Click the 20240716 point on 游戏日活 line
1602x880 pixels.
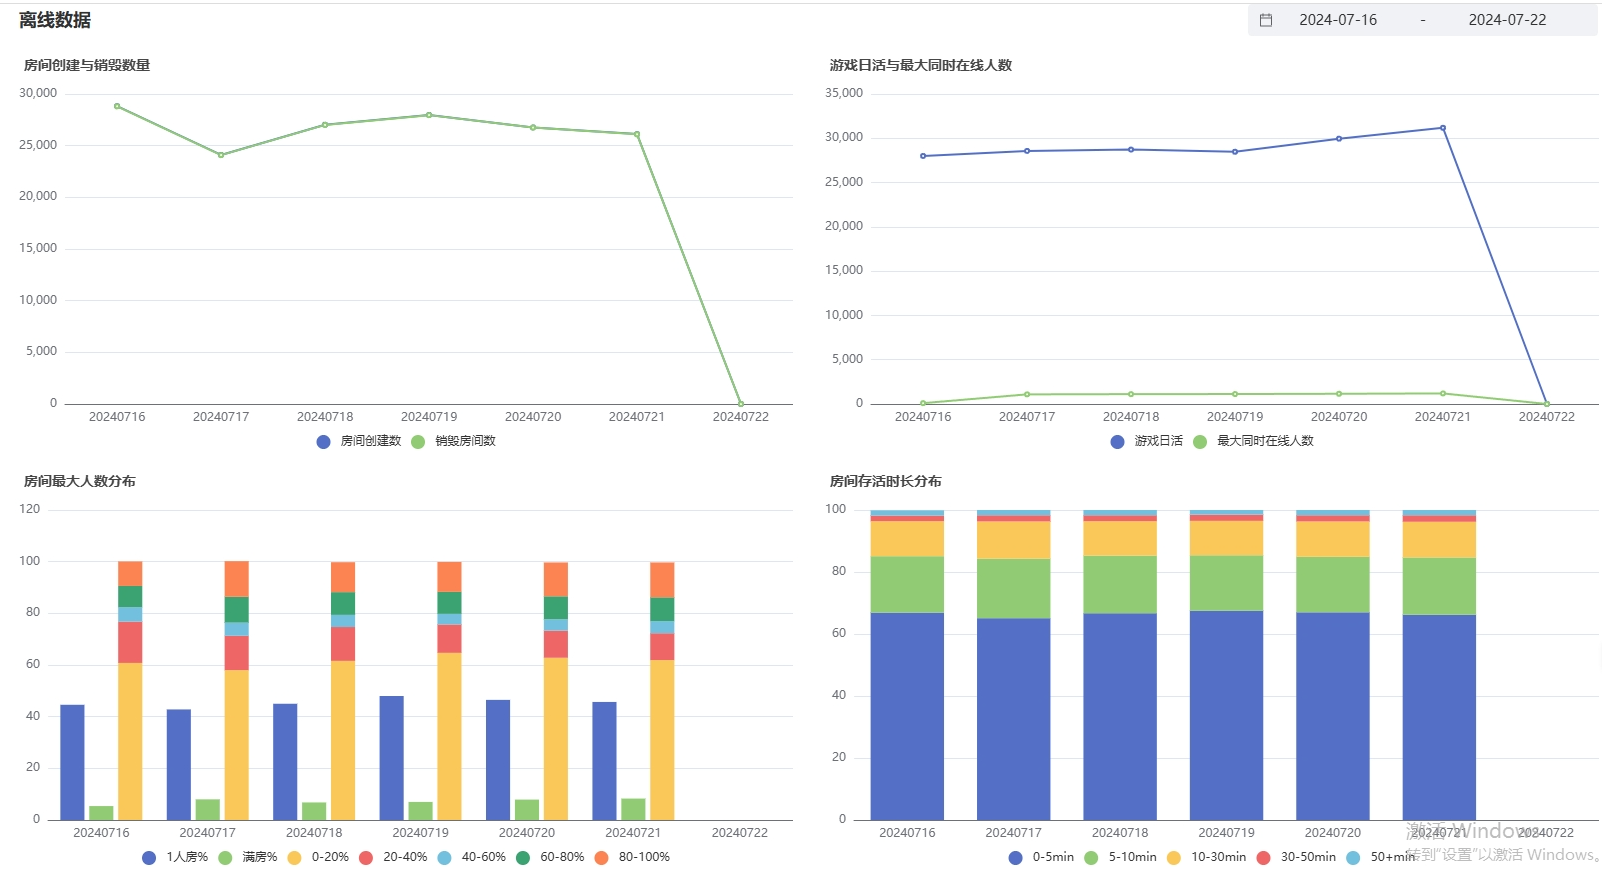[923, 156]
